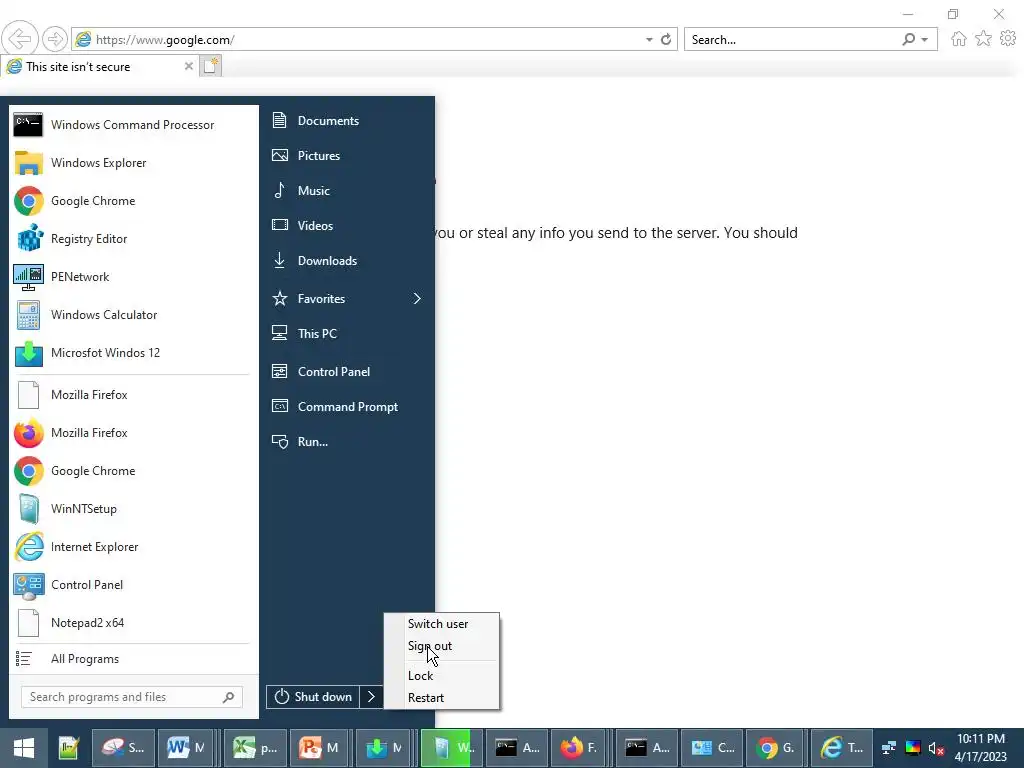Click the Internet Explorer back button
This screenshot has width=1024, height=768.
point(20,39)
